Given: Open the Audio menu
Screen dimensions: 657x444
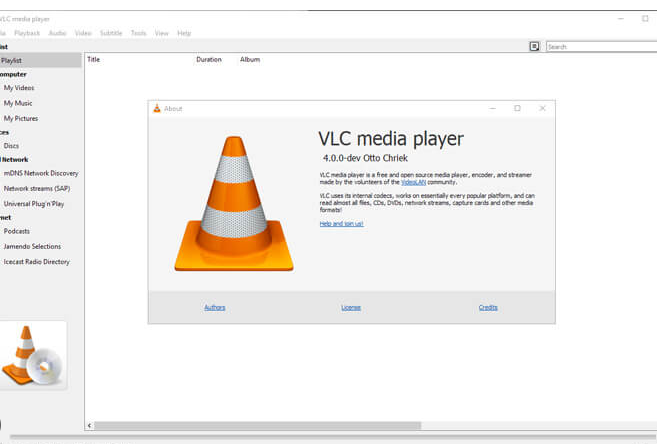Looking at the screenshot, I should tap(57, 33).
